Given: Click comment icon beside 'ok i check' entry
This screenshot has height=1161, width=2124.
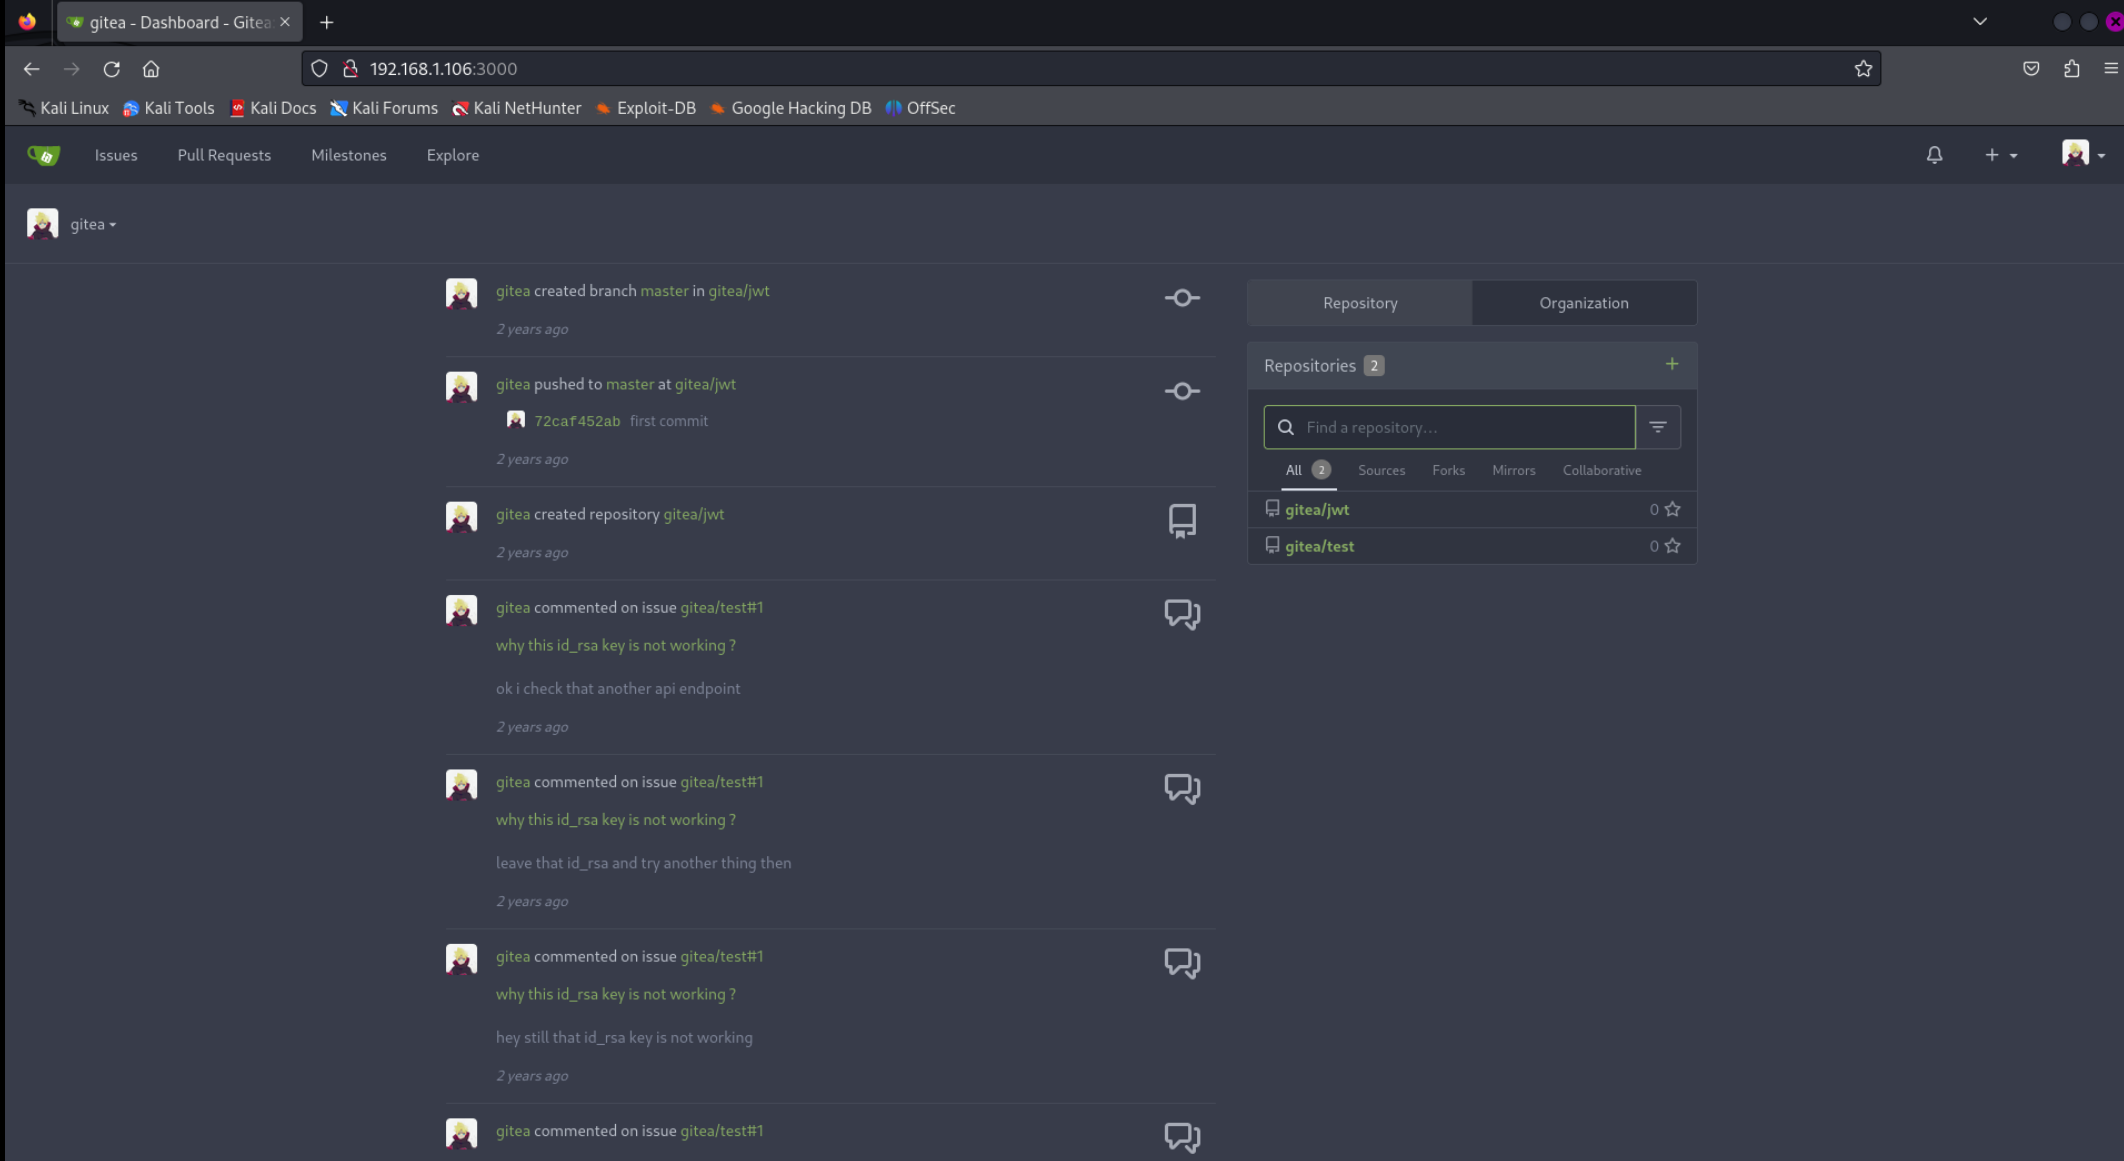Looking at the screenshot, I should tap(1182, 614).
